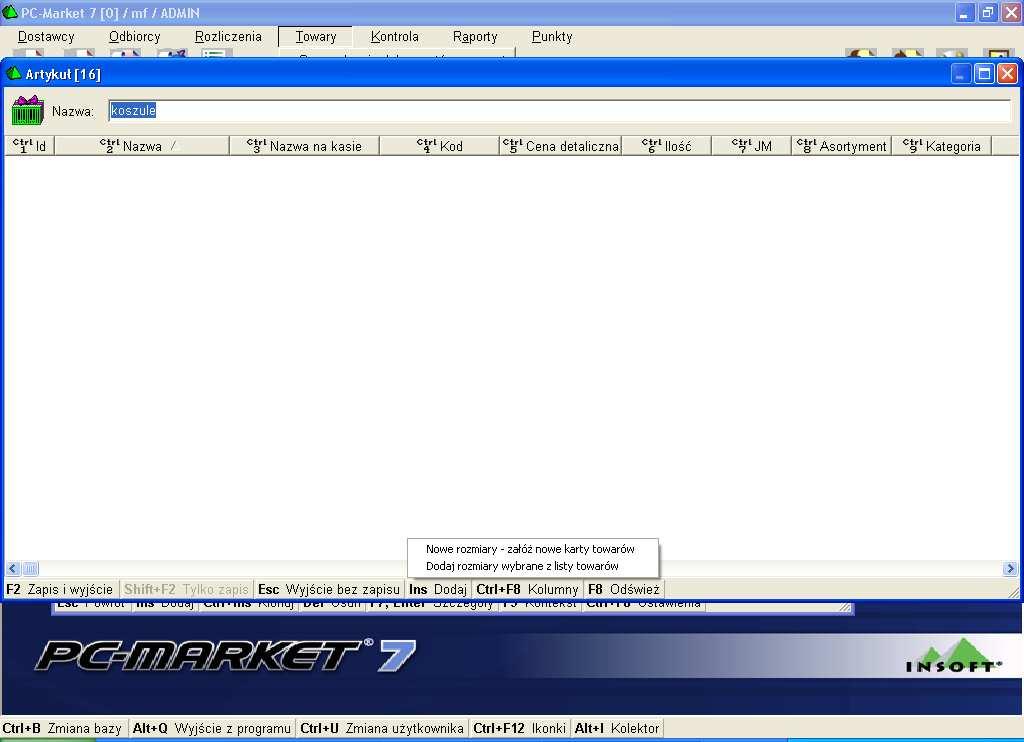Click Esc Wyjście bez zapisu button
Viewport: 1024px width, 742px height.
[328, 589]
